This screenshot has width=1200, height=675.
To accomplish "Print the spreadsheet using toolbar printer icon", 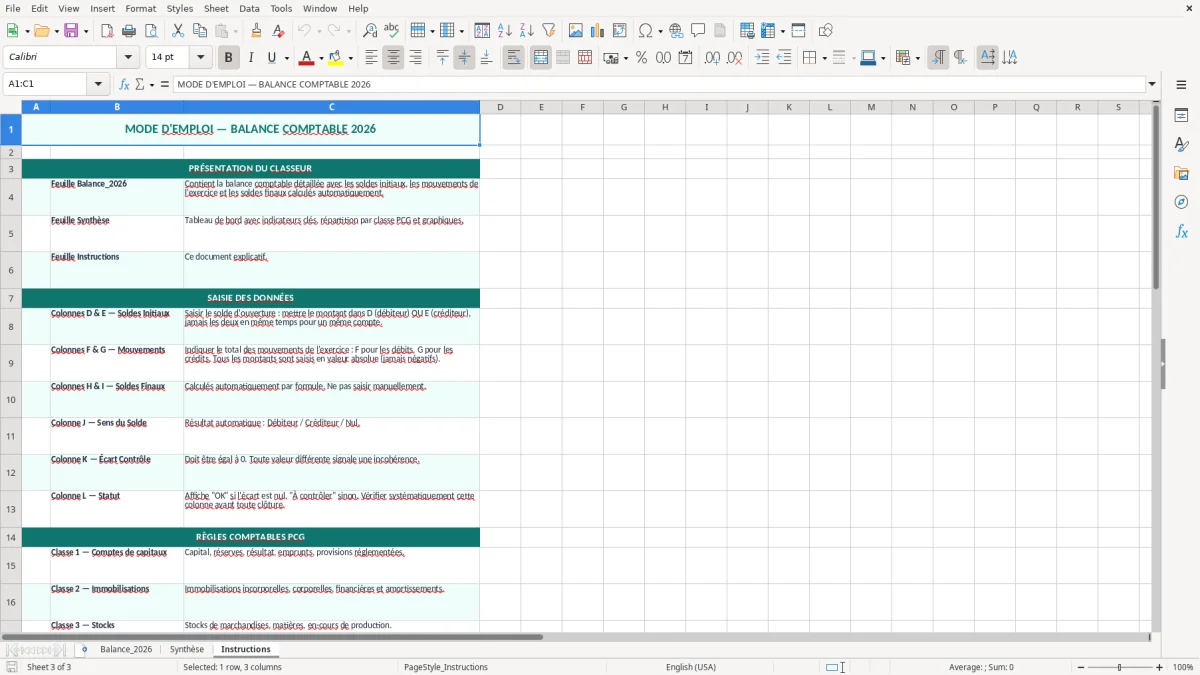I will tap(130, 31).
